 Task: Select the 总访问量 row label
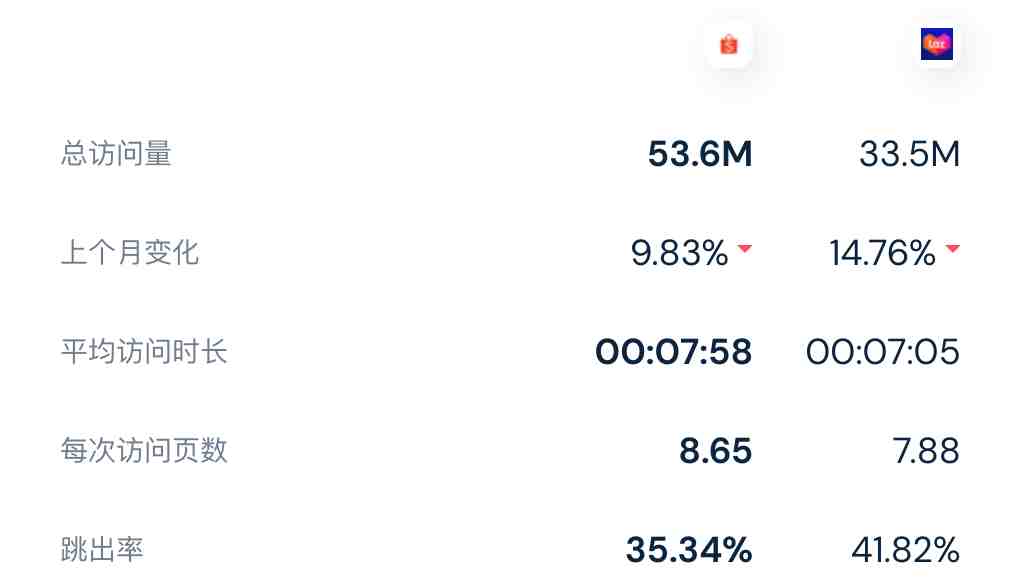click(x=116, y=154)
